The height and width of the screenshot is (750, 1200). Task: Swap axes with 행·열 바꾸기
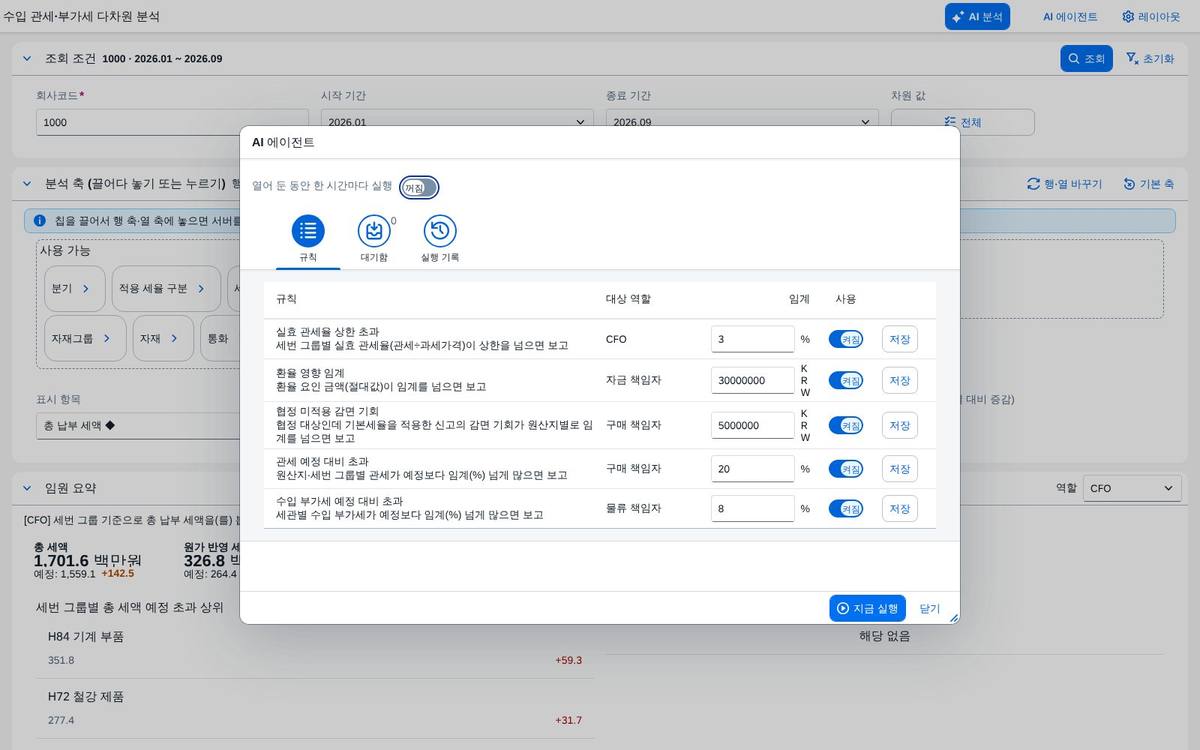[1064, 184]
